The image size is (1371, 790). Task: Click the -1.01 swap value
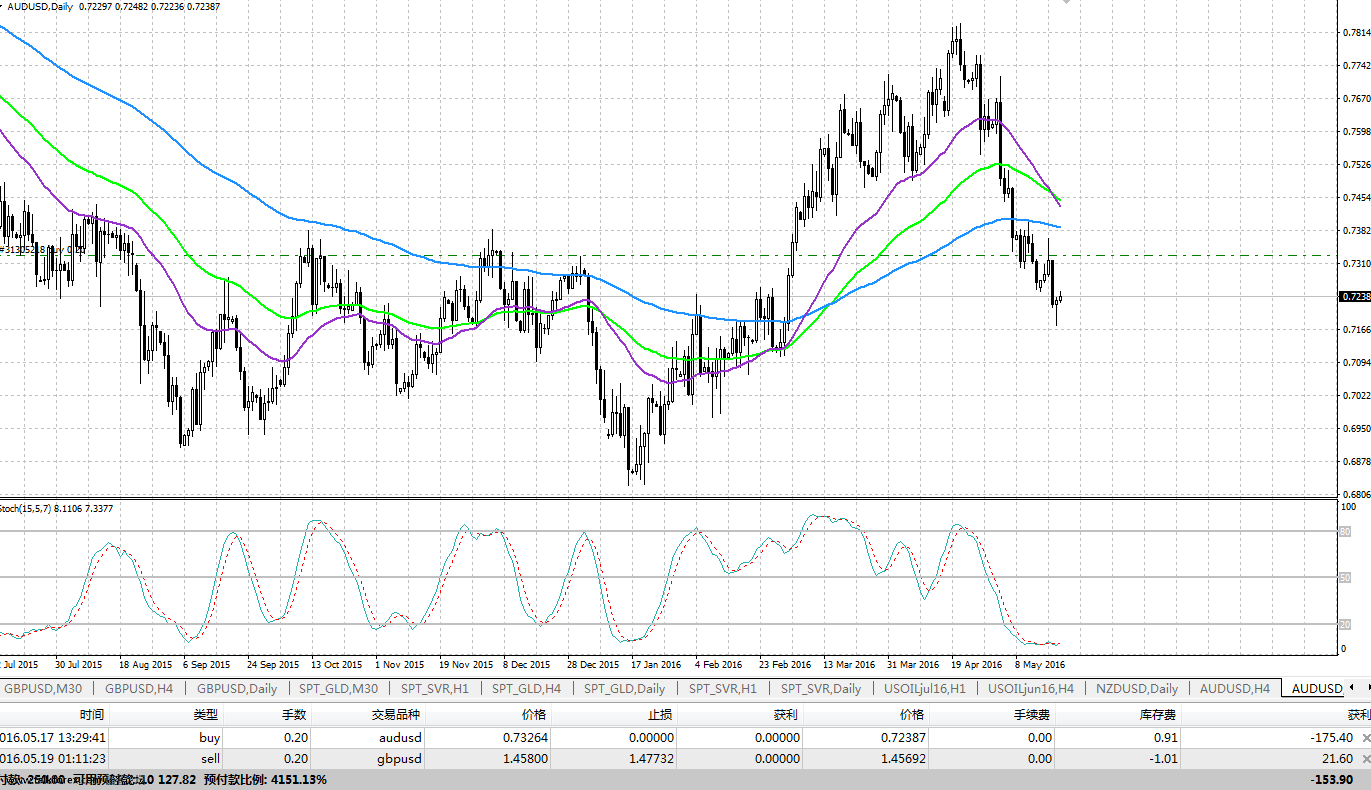point(1164,759)
